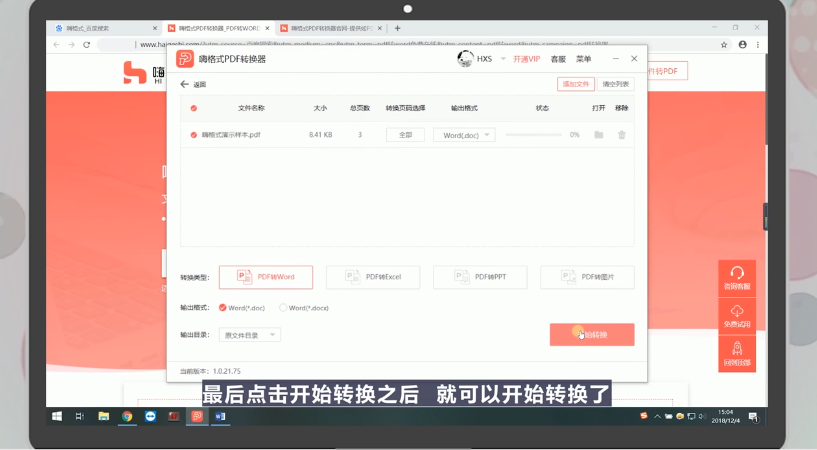This screenshot has width=817, height=450.
Task: Click the 8.41 KB file size cell
Action: click(320, 135)
